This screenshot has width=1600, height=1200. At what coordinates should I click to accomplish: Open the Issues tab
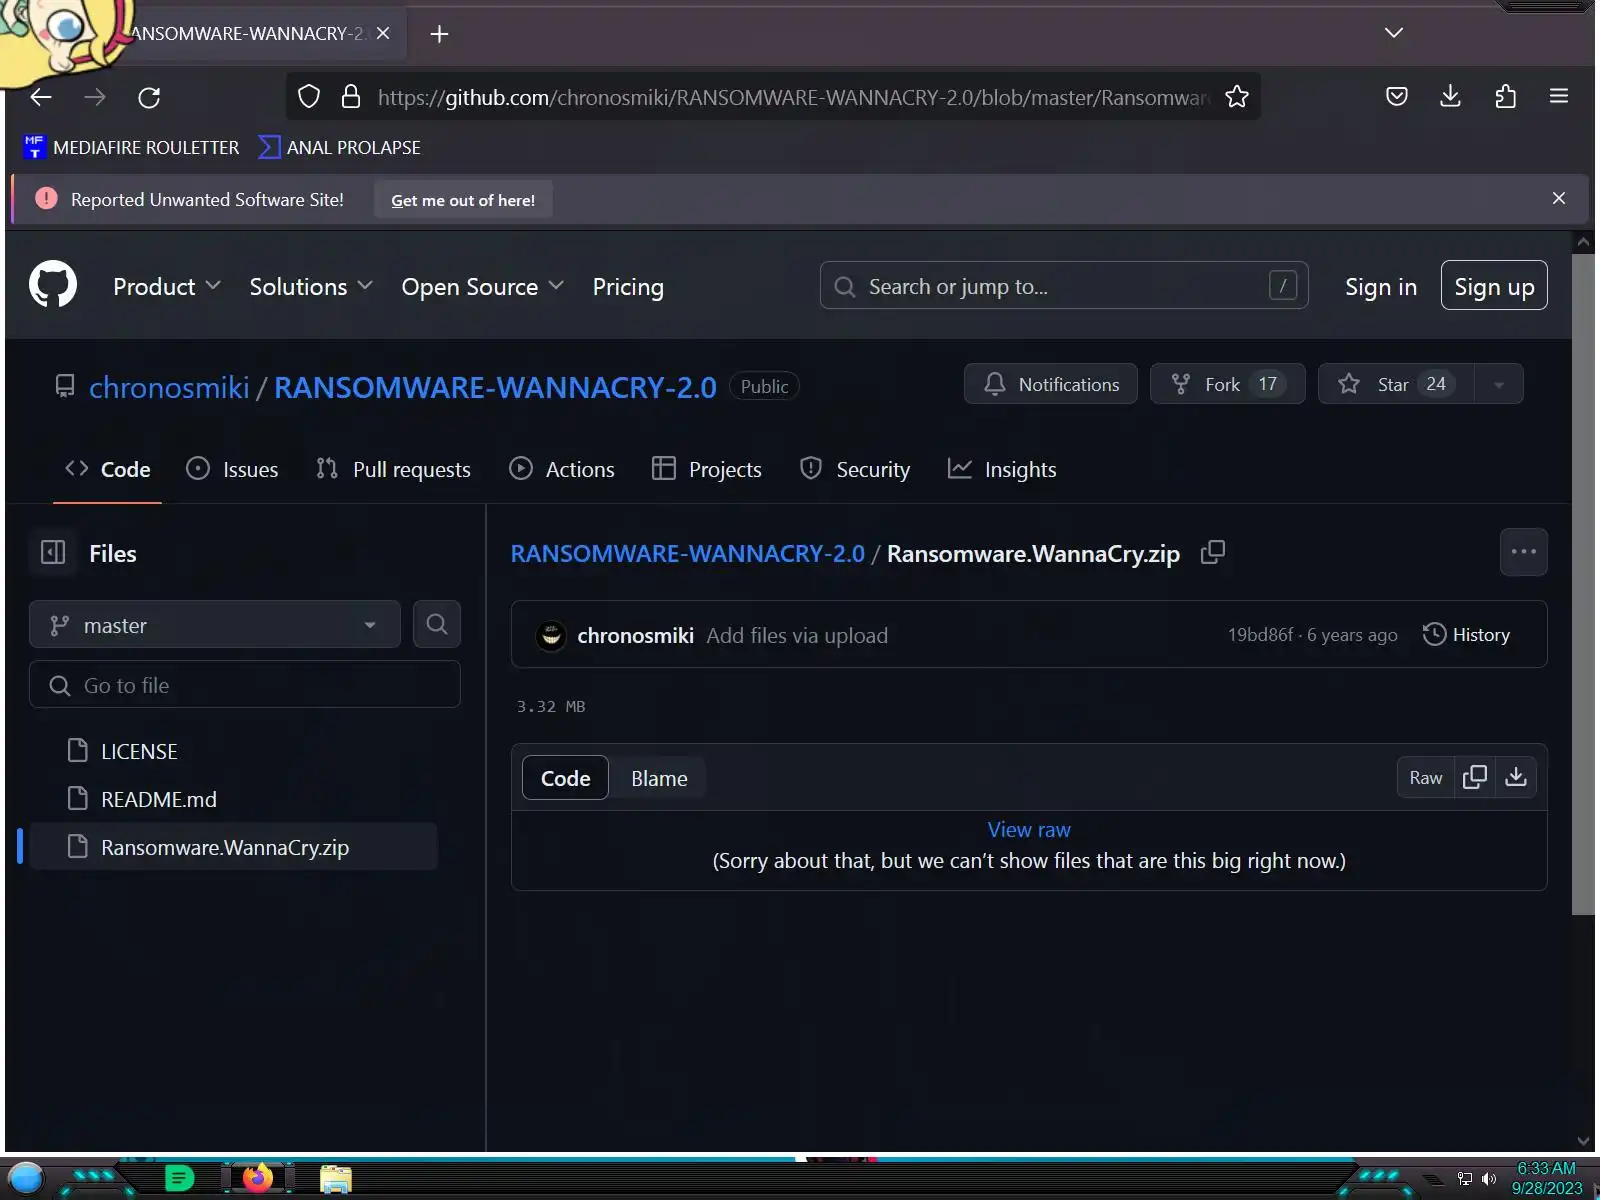tap(233, 469)
